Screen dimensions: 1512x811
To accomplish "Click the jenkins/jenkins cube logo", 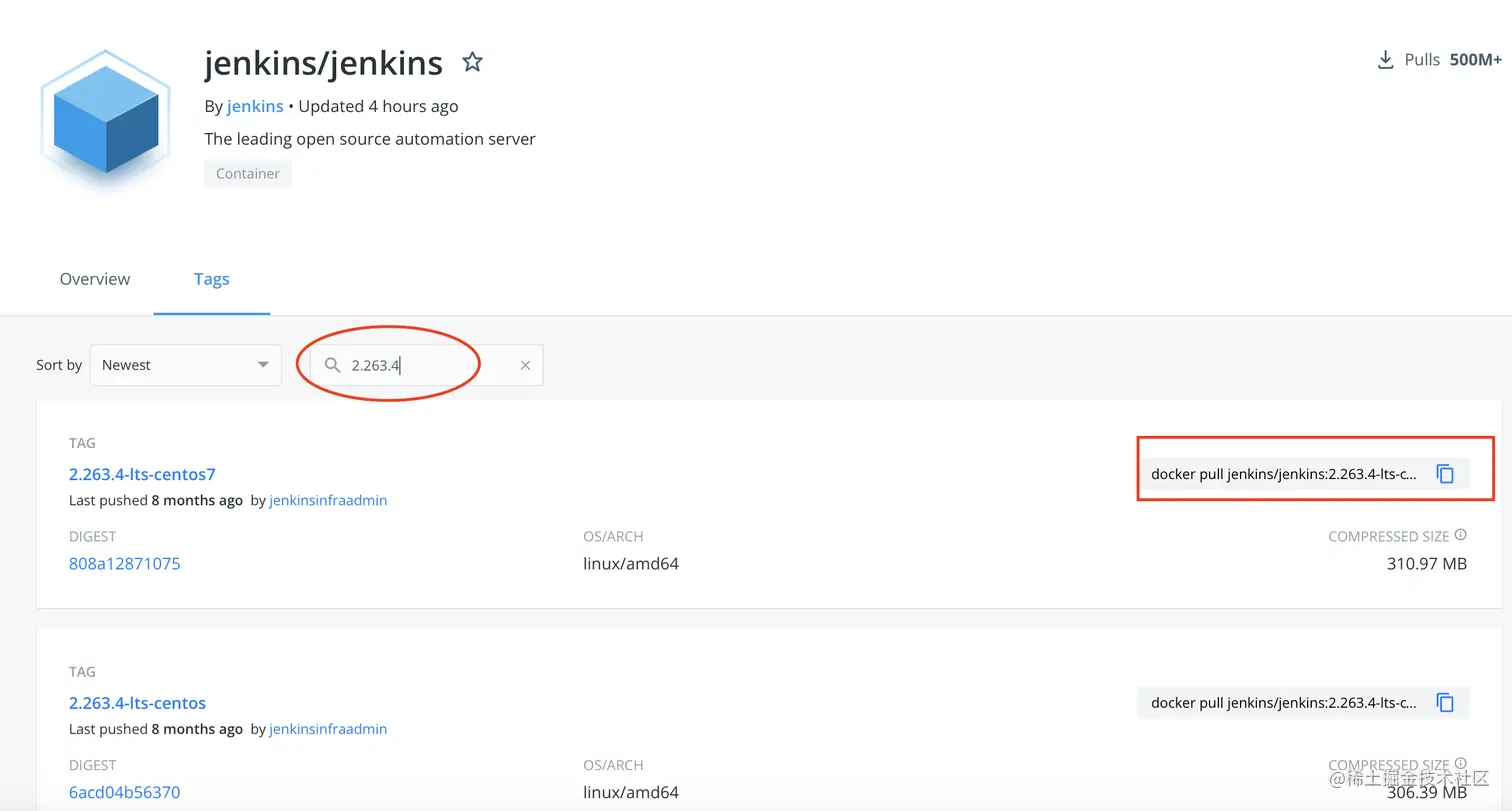I will [x=105, y=118].
